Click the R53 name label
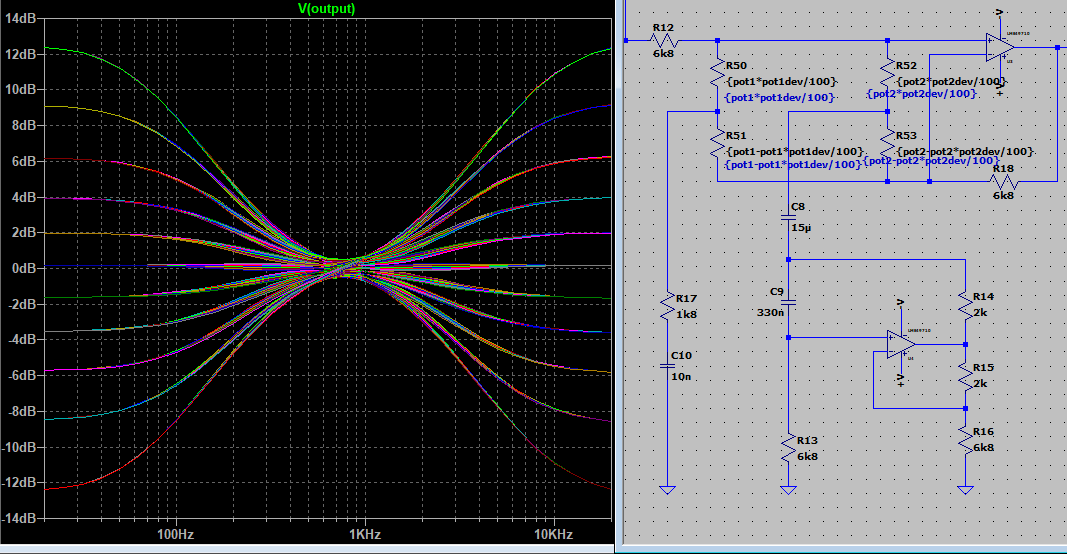Screen dimensions: 1067x554 tap(906, 136)
